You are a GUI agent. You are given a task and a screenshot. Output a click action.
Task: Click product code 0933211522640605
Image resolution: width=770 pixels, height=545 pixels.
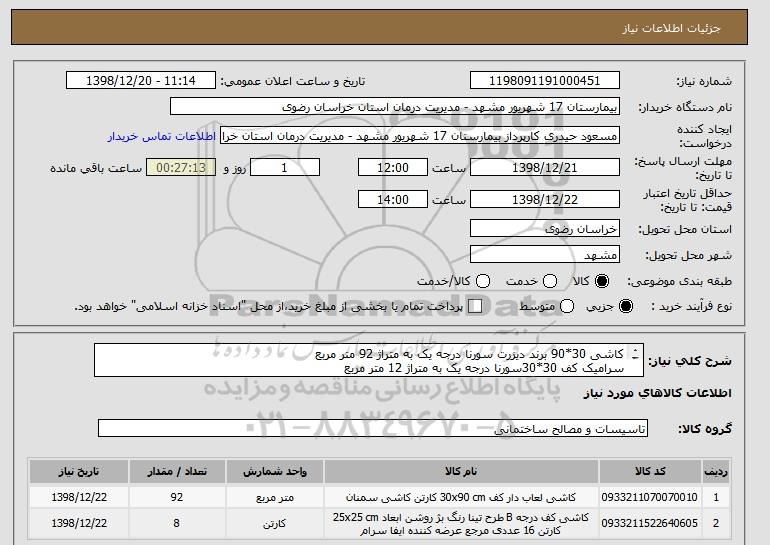pos(650,523)
